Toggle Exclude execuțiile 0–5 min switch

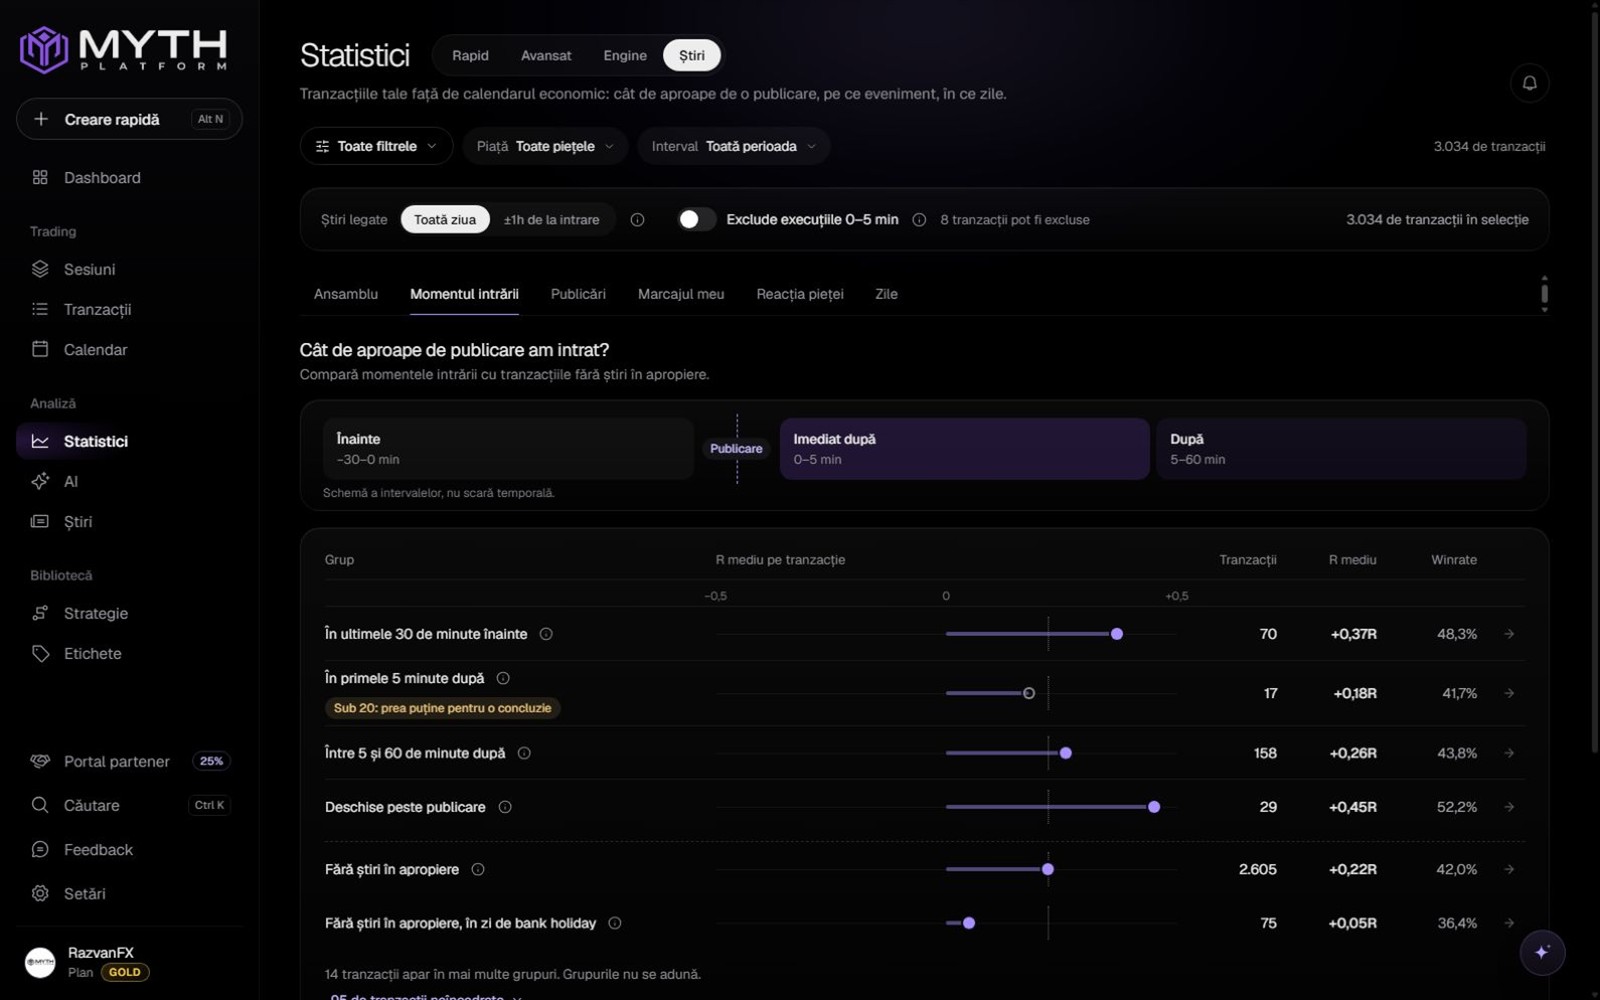coord(696,220)
